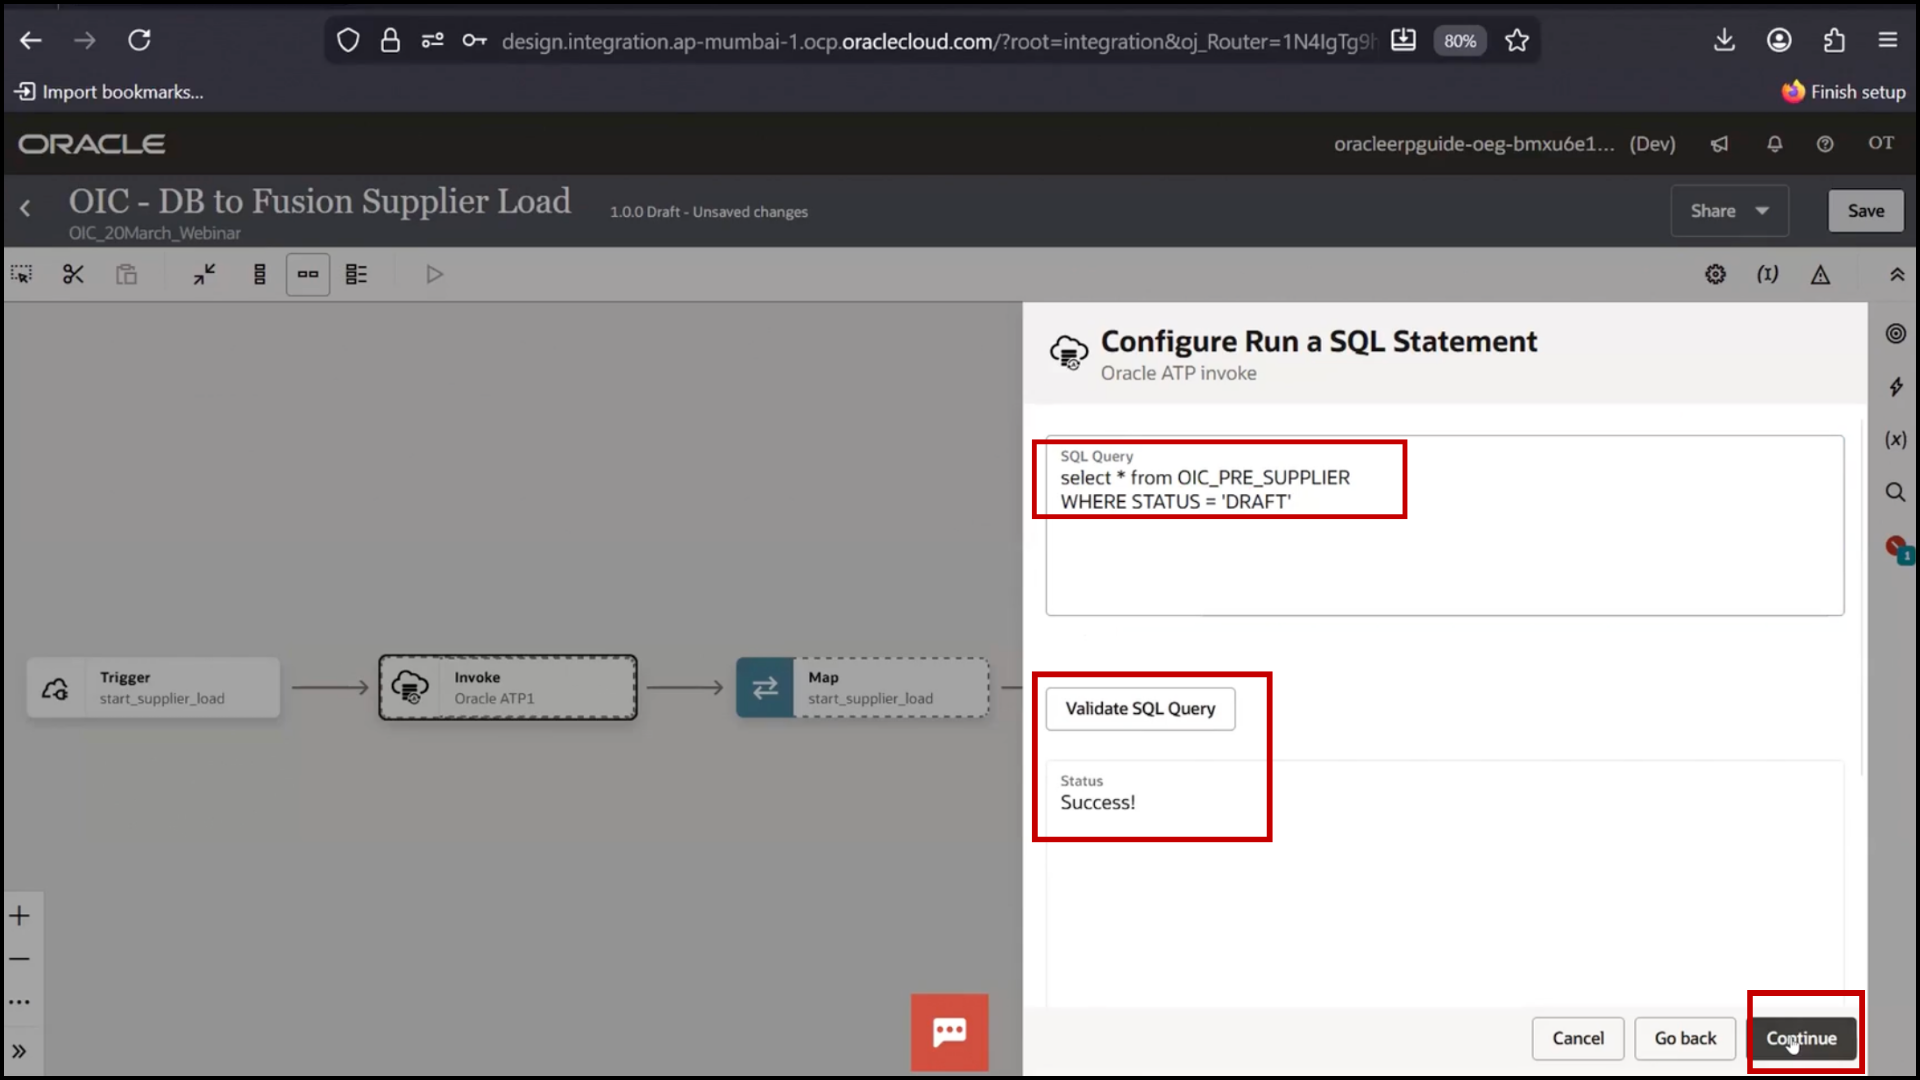The width and height of the screenshot is (1920, 1080).
Task: Switch to vertical layout
Action: pos(260,274)
